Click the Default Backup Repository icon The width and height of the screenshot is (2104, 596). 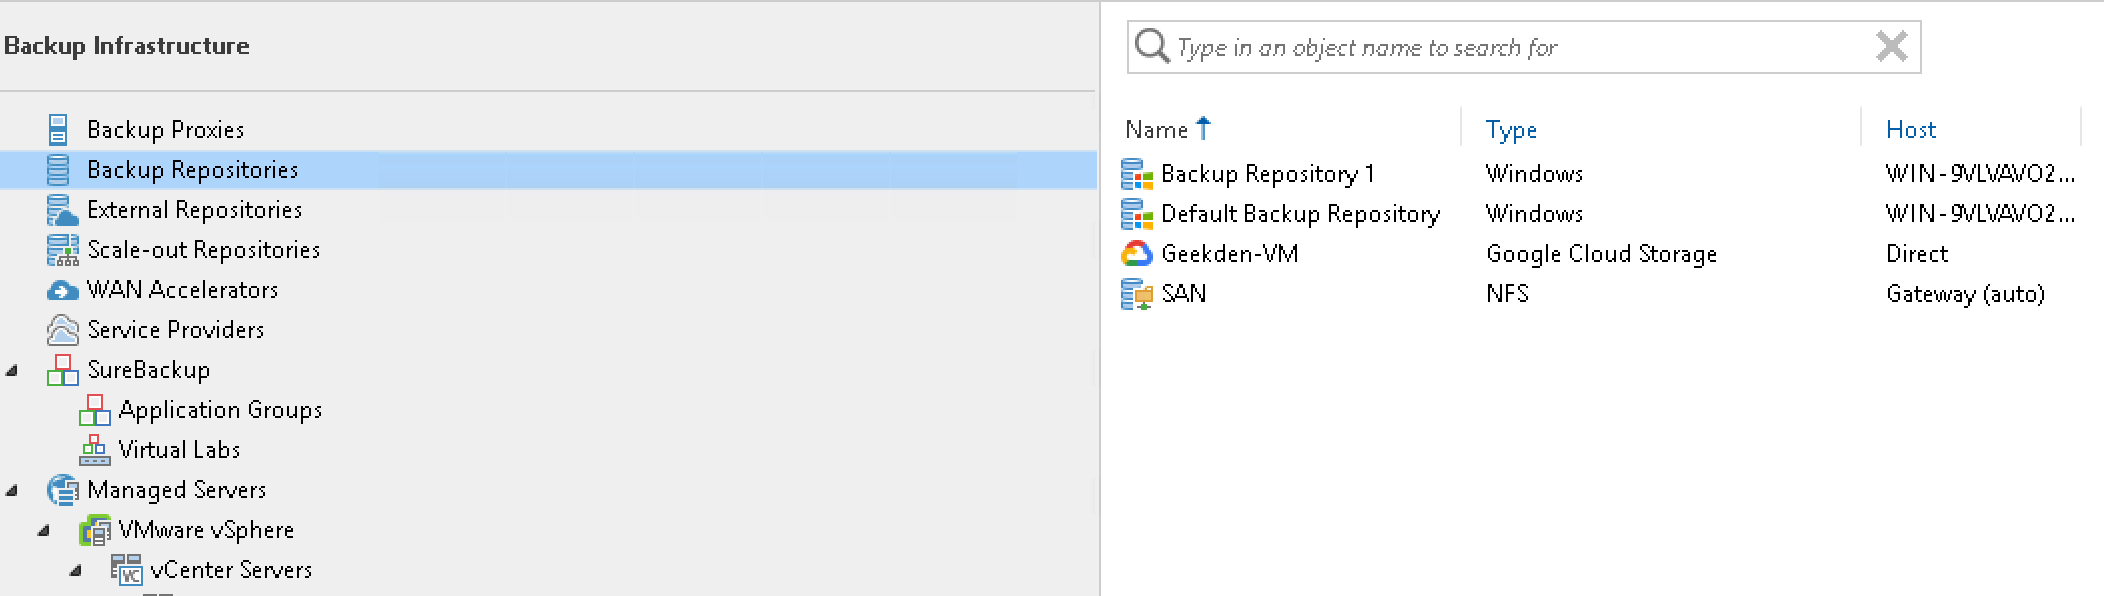1137,214
